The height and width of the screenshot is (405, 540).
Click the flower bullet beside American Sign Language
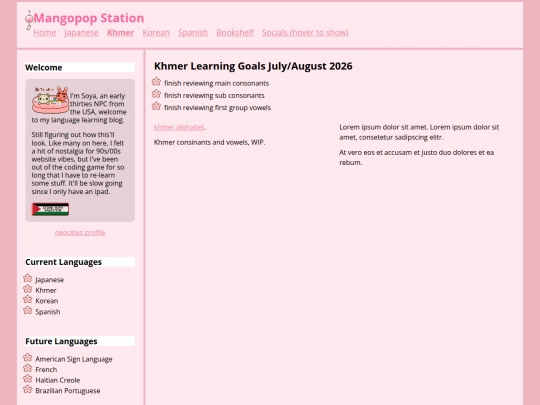click(28, 357)
